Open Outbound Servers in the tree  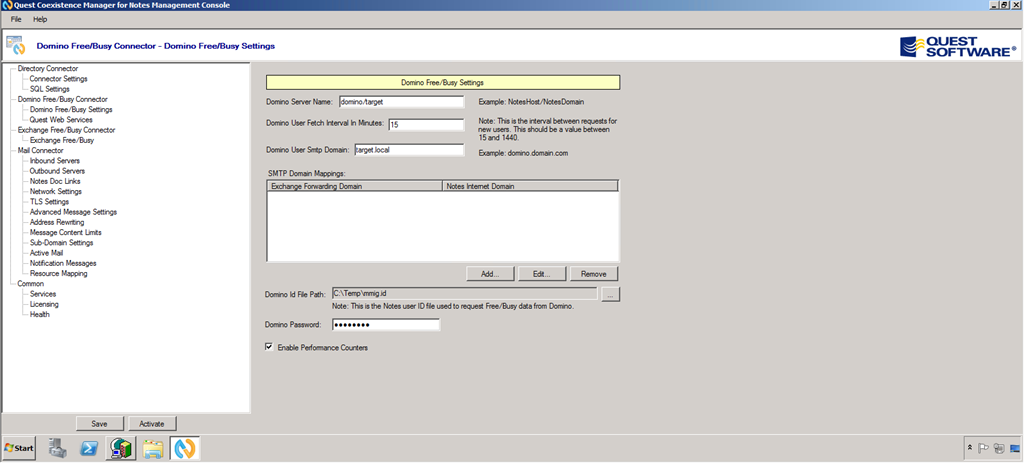[x=57, y=171]
